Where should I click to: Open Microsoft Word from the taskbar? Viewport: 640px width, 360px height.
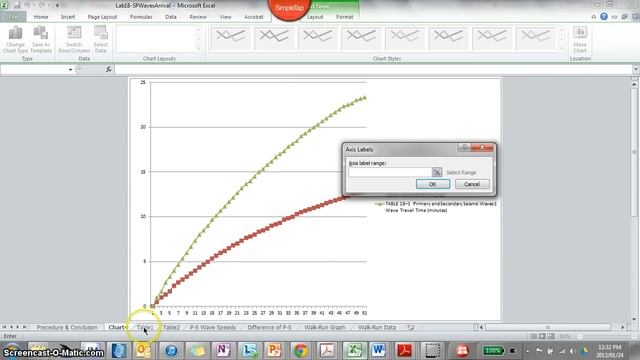click(x=378, y=350)
